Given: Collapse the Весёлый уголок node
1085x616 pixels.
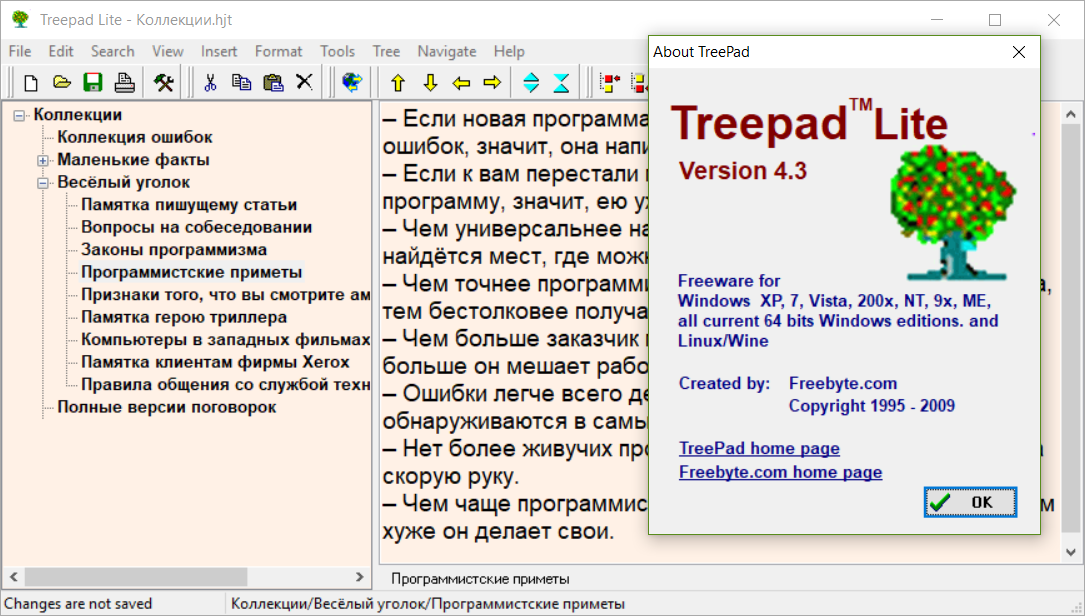Looking at the screenshot, I should pyautogui.click(x=43, y=183).
